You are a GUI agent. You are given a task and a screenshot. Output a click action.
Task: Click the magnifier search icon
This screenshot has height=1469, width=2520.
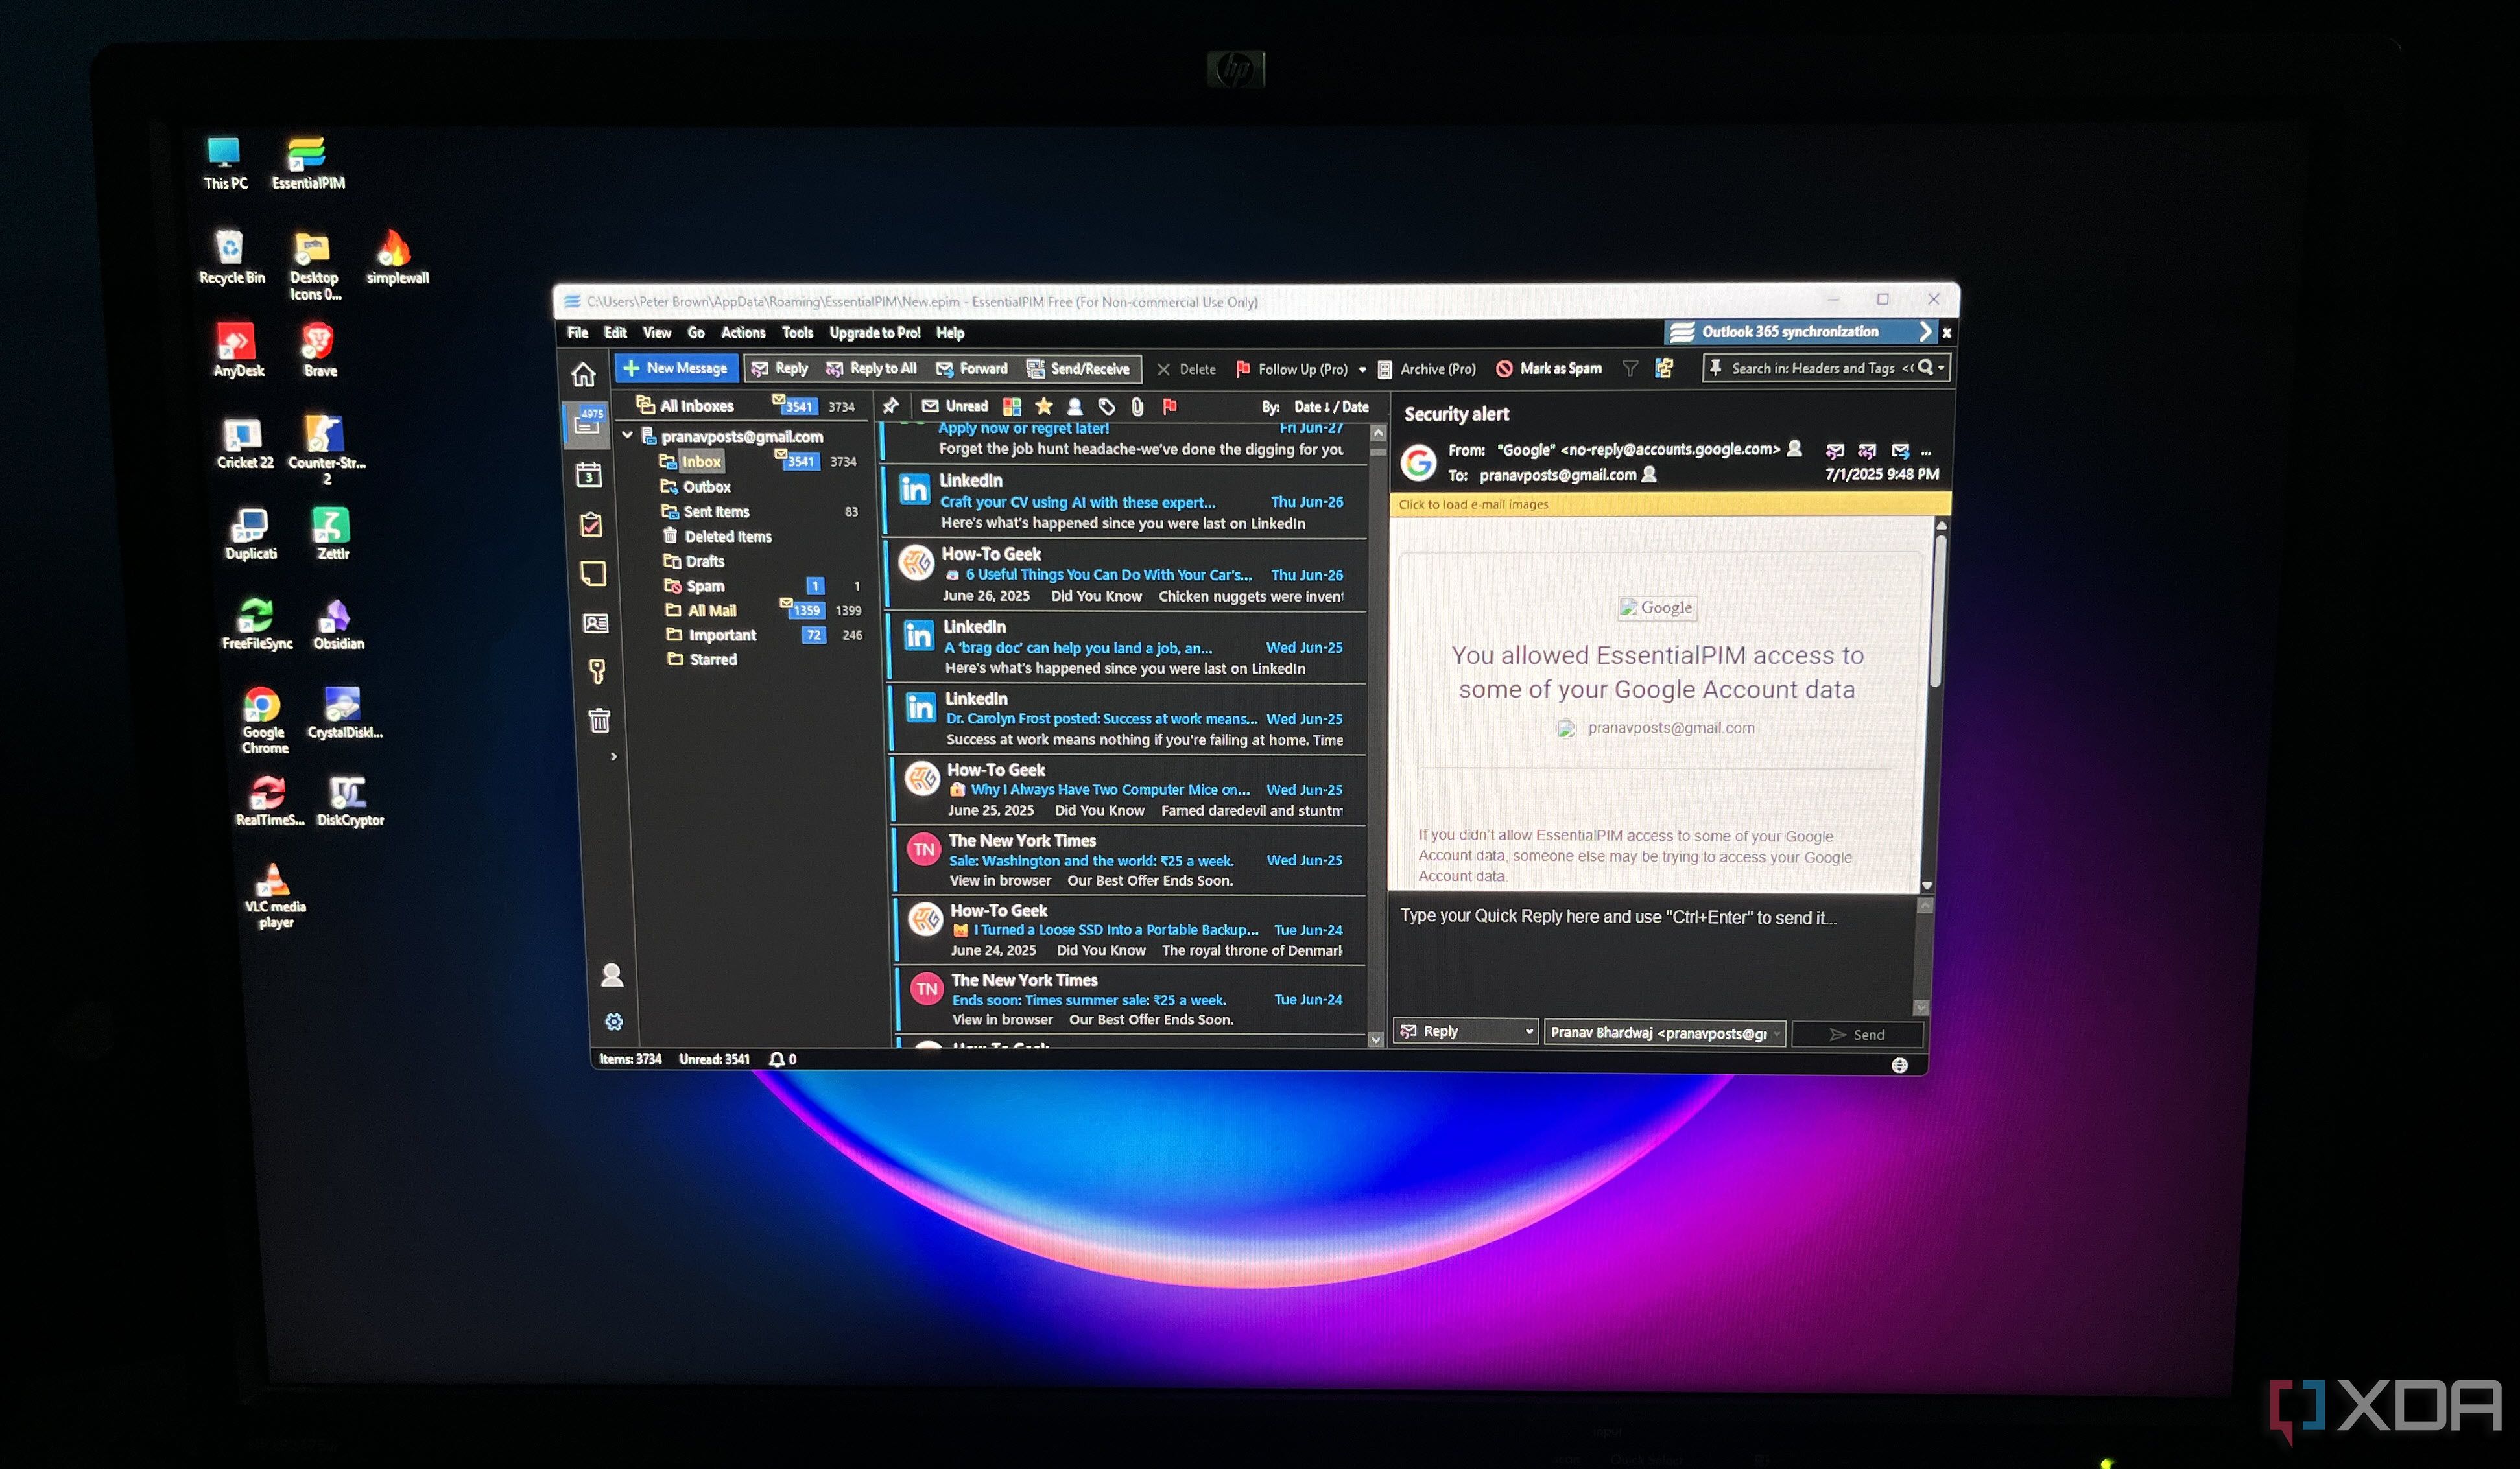pyautogui.click(x=1925, y=368)
